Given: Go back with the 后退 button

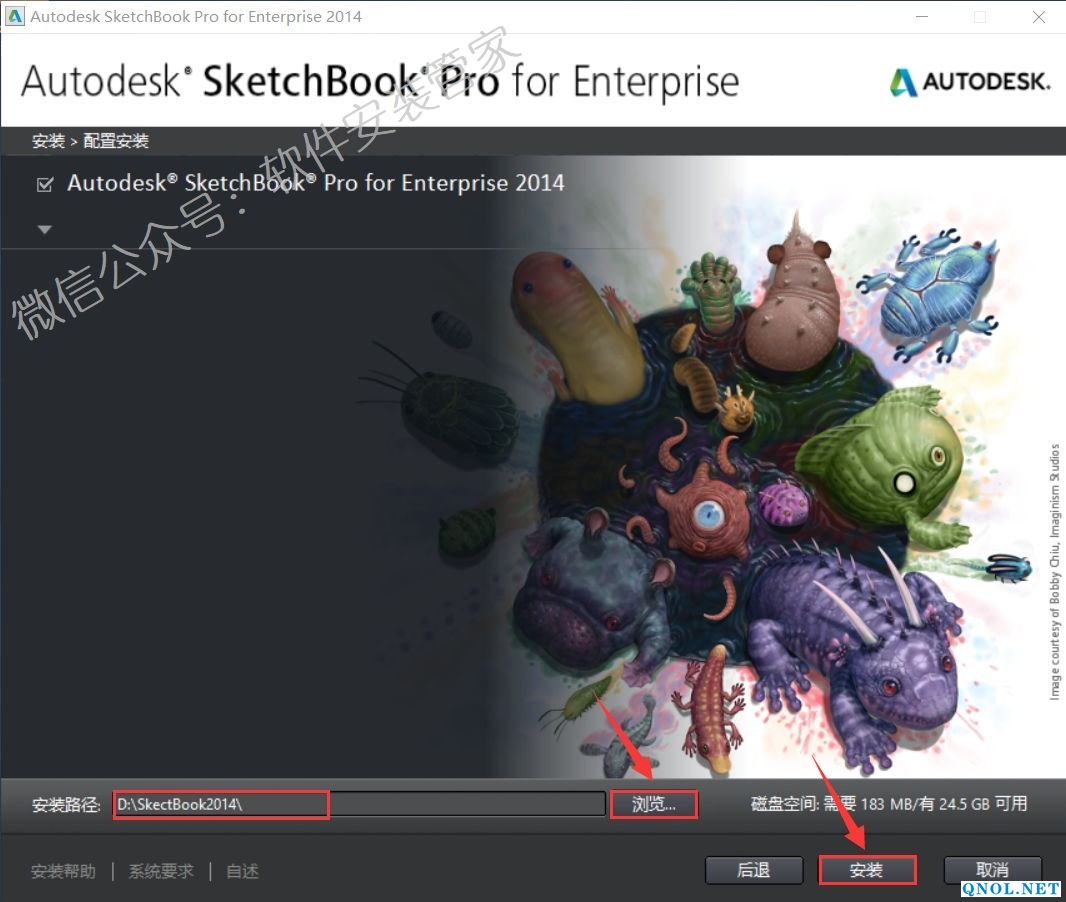Looking at the screenshot, I should coord(753,870).
